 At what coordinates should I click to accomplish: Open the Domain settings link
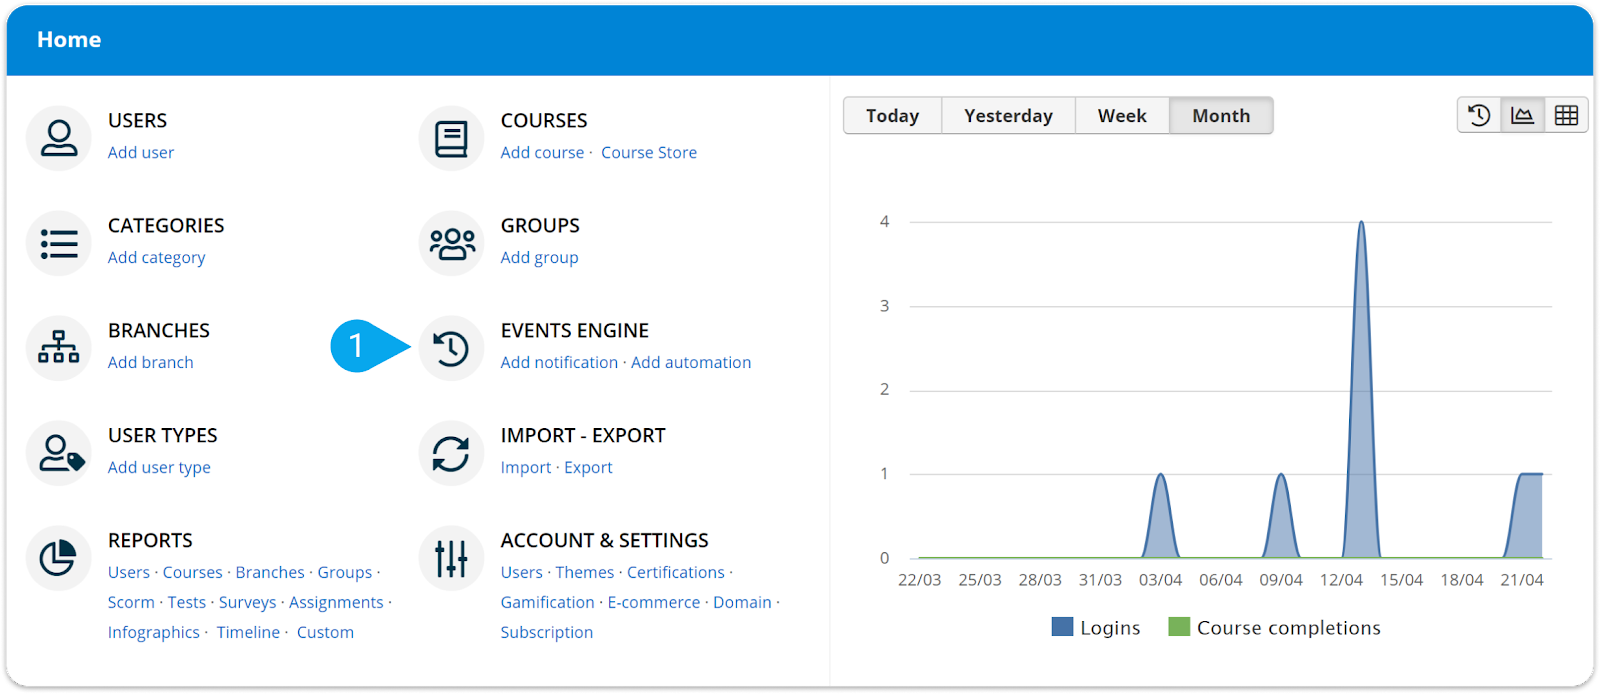pos(742,602)
